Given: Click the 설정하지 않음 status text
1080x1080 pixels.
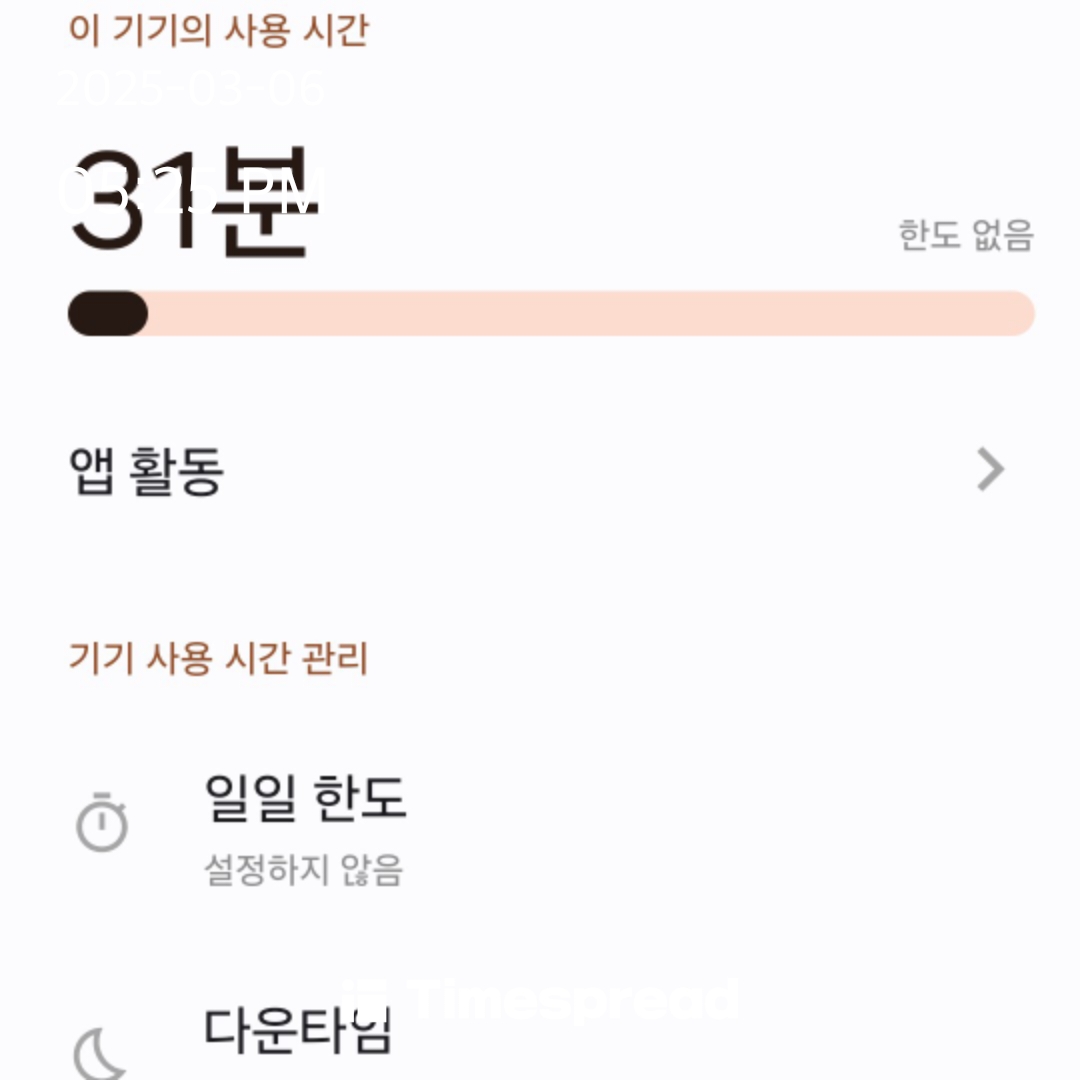Looking at the screenshot, I should 303,870.
